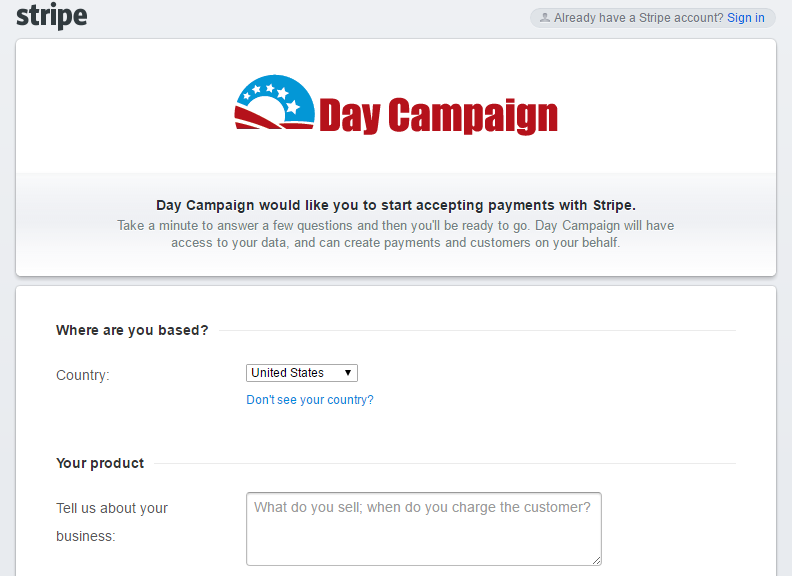Image resolution: width=792 pixels, height=576 pixels.
Task: Click the Day Campaign sunrise emblem
Action: click(274, 102)
